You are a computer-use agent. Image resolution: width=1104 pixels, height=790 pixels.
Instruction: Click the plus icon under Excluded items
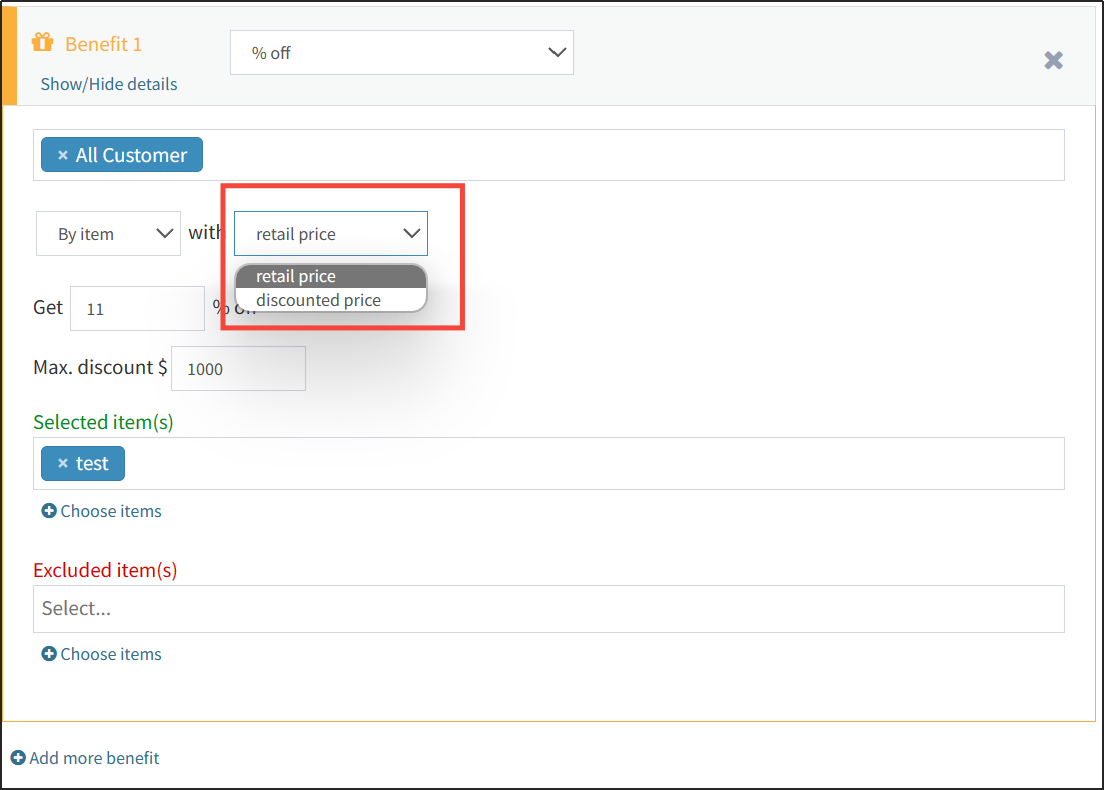(47, 654)
